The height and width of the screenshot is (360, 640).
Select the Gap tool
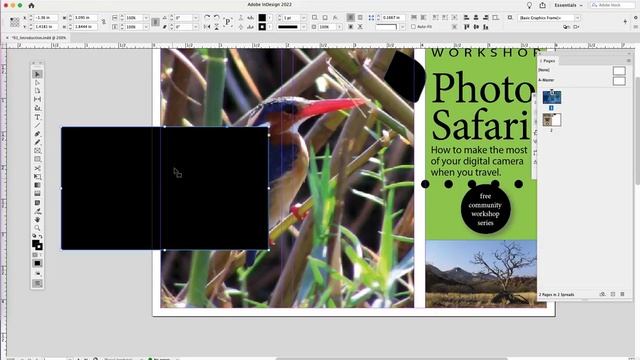point(37,100)
